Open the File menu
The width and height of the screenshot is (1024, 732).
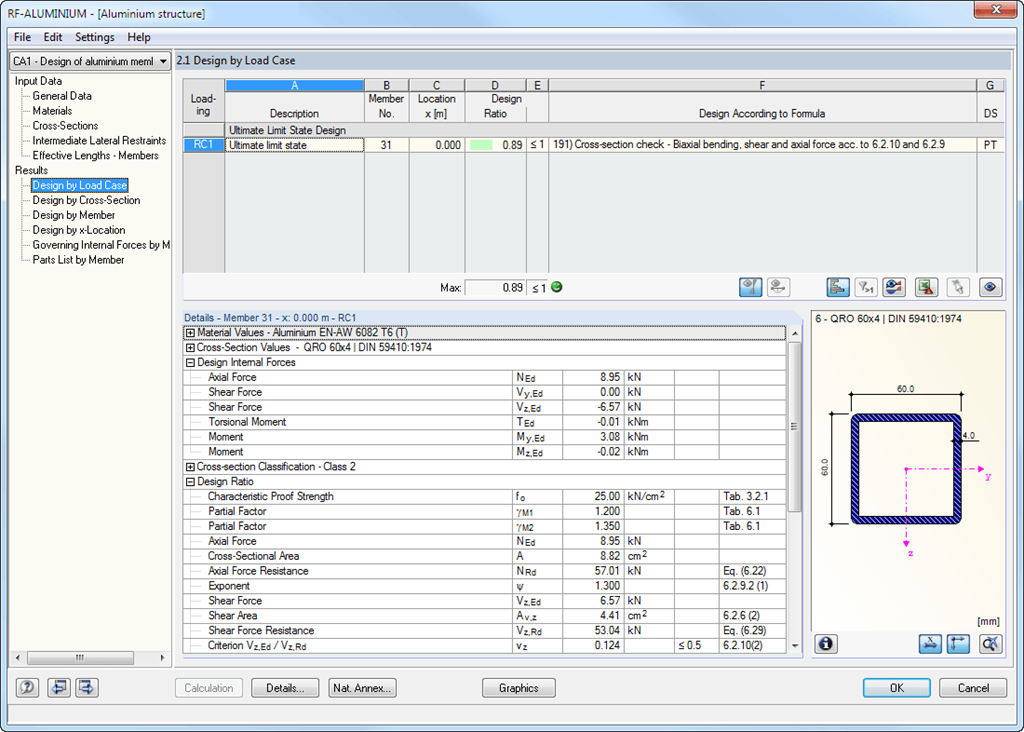[x=22, y=37]
